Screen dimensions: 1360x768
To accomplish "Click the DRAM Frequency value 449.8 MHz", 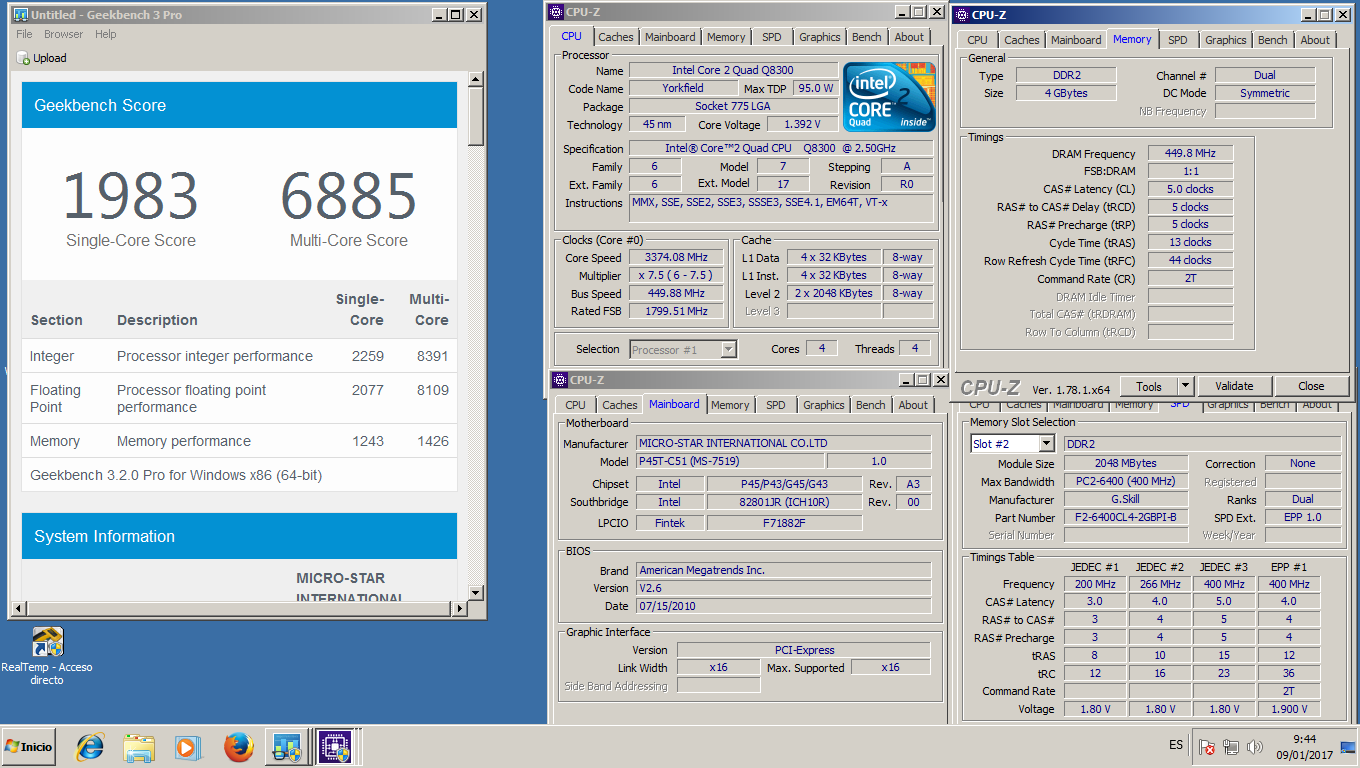I will point(1190,153).
